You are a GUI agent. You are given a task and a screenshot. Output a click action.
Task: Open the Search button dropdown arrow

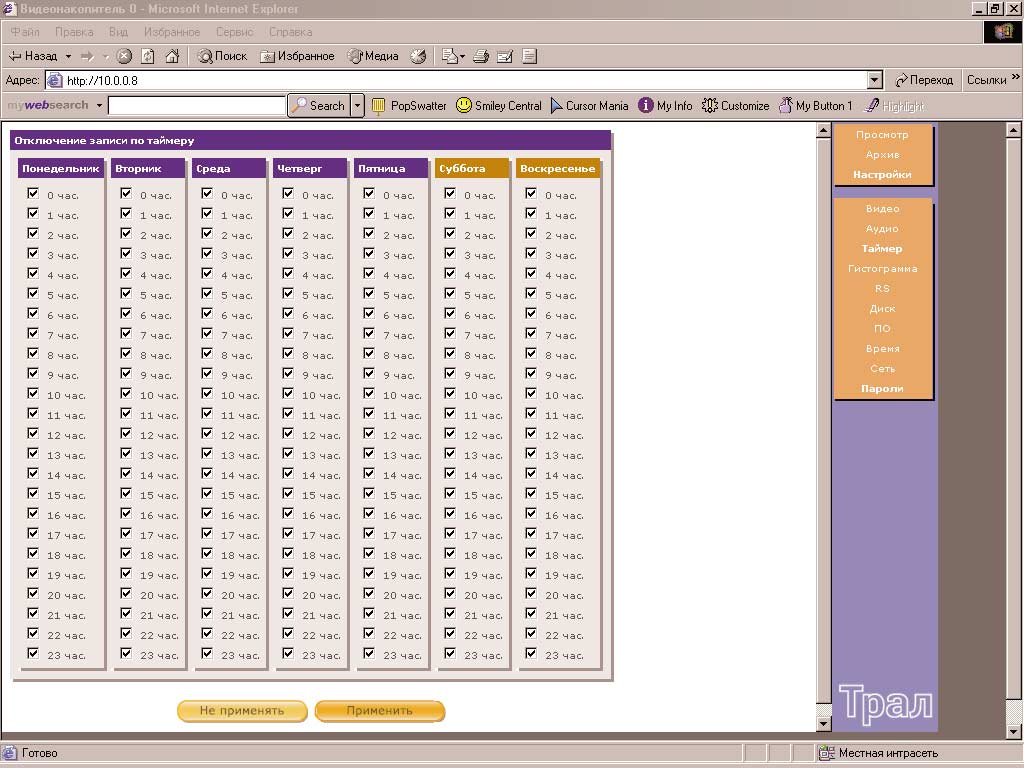[x=357, y=105]
